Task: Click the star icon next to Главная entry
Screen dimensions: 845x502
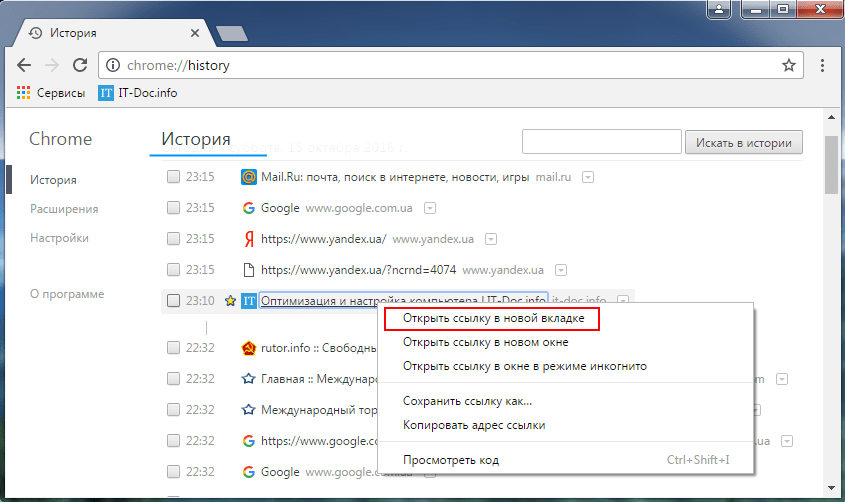Action: (x=248, y=379)
